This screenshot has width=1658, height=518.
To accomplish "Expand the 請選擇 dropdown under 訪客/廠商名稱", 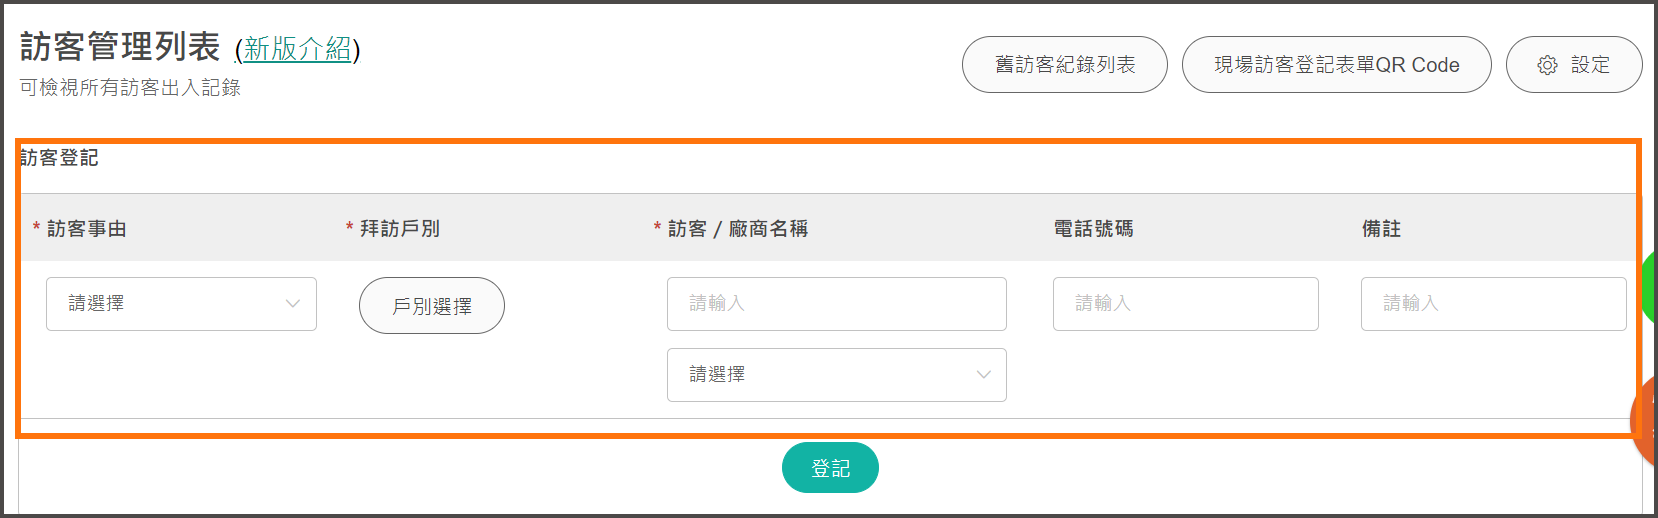I will [837, 375].
